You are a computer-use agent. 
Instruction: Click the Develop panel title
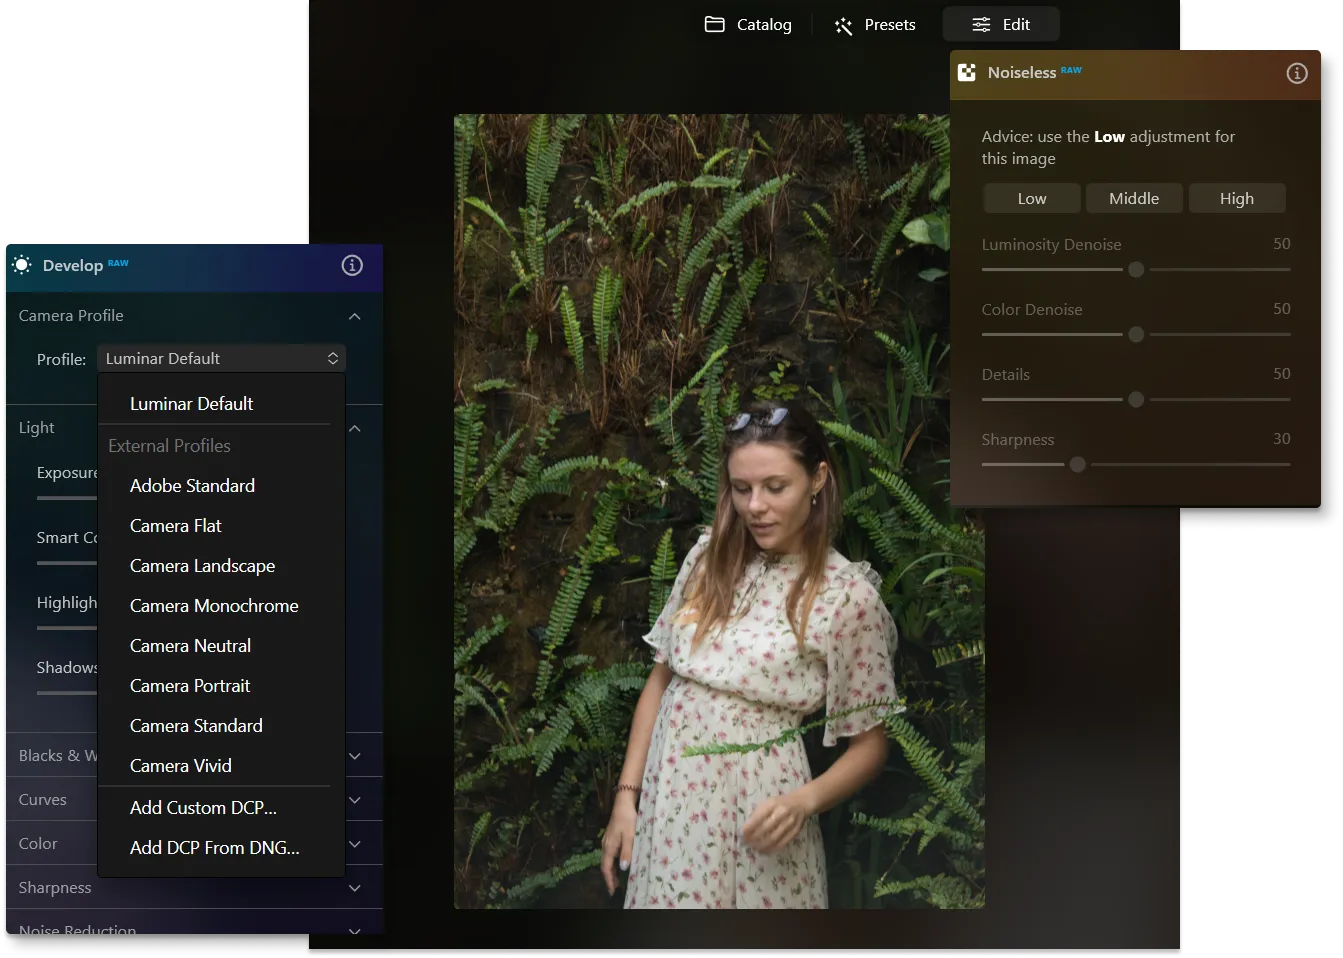coord(73,265)
